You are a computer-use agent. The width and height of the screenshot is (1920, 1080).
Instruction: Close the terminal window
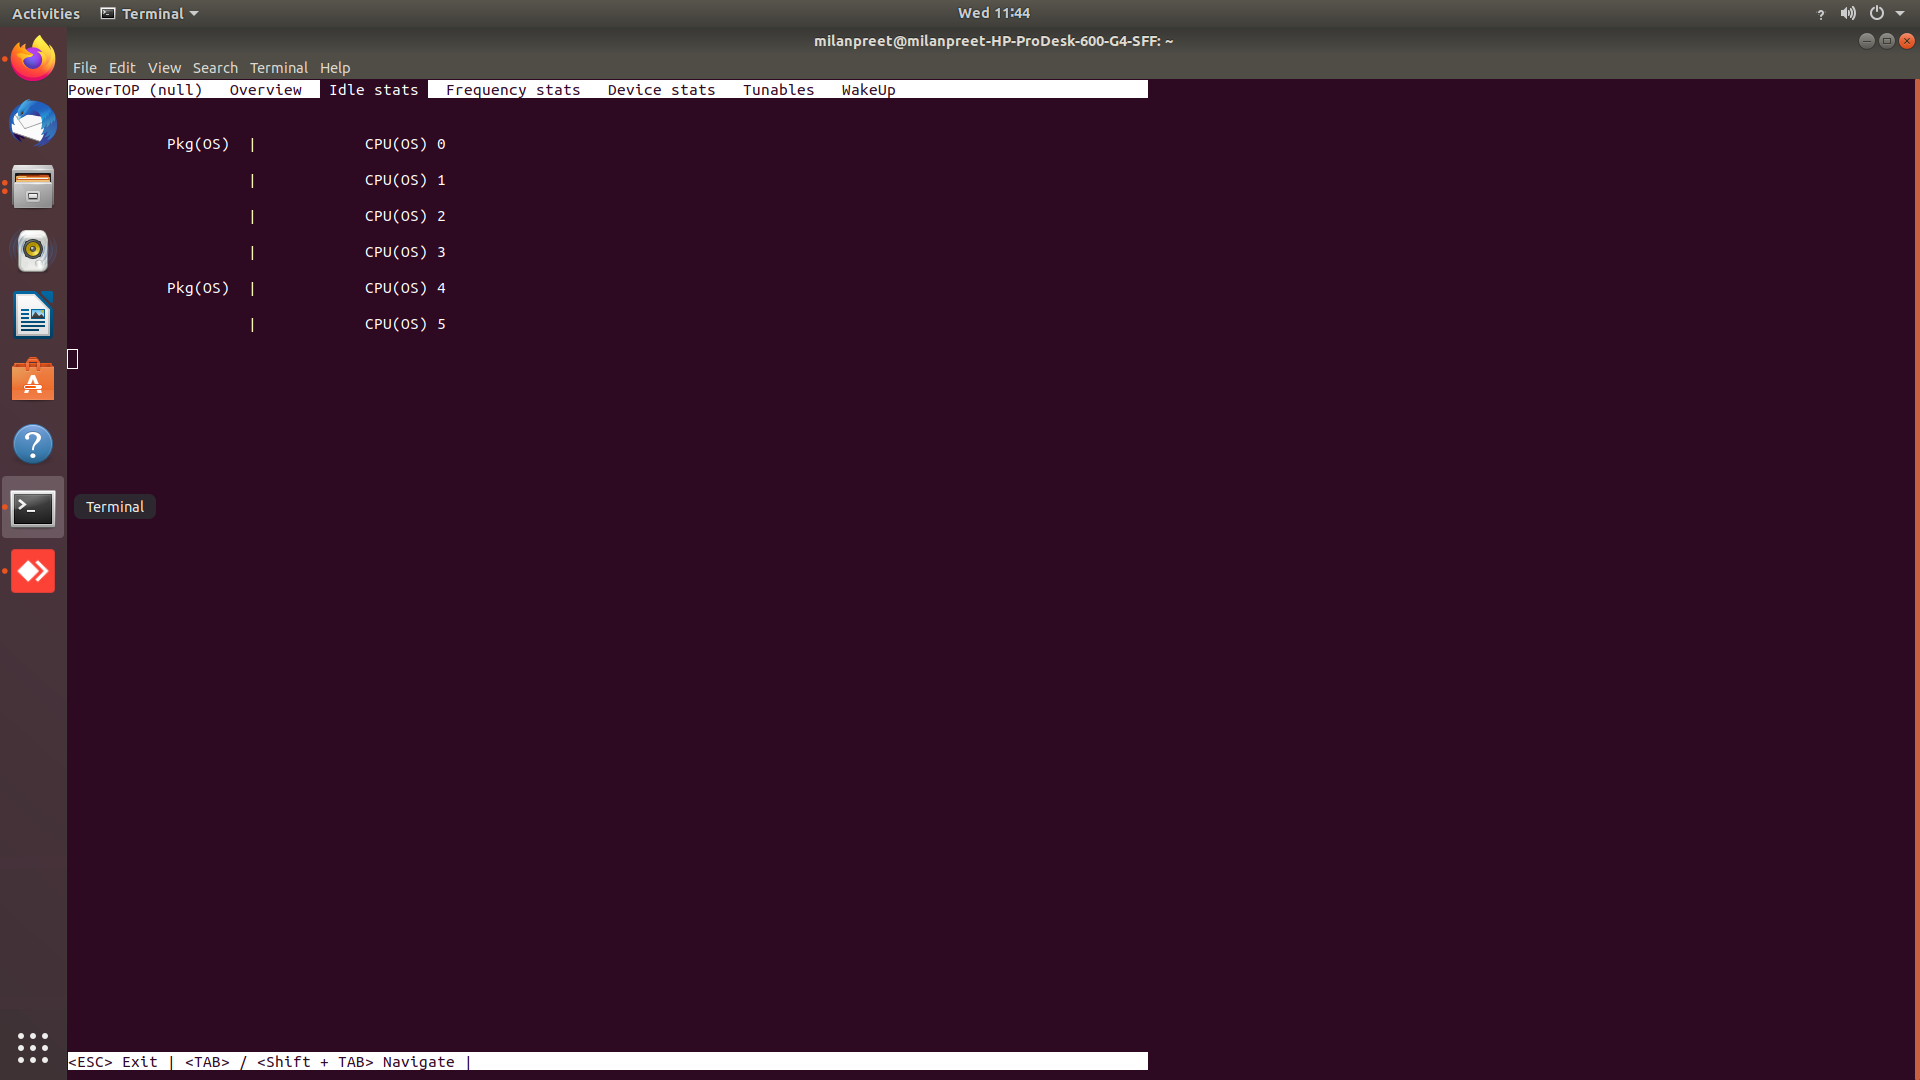pos(1906,41)
